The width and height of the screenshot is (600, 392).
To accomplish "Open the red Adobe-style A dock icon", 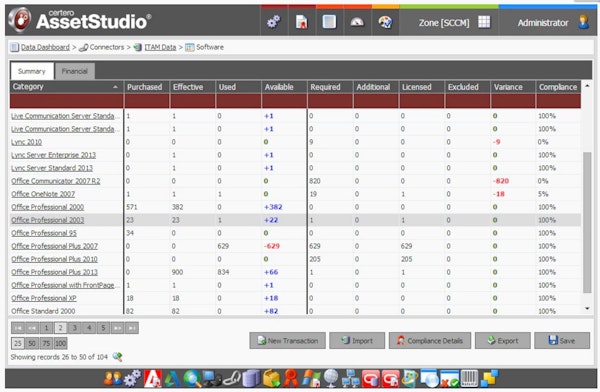I will 152,379.
